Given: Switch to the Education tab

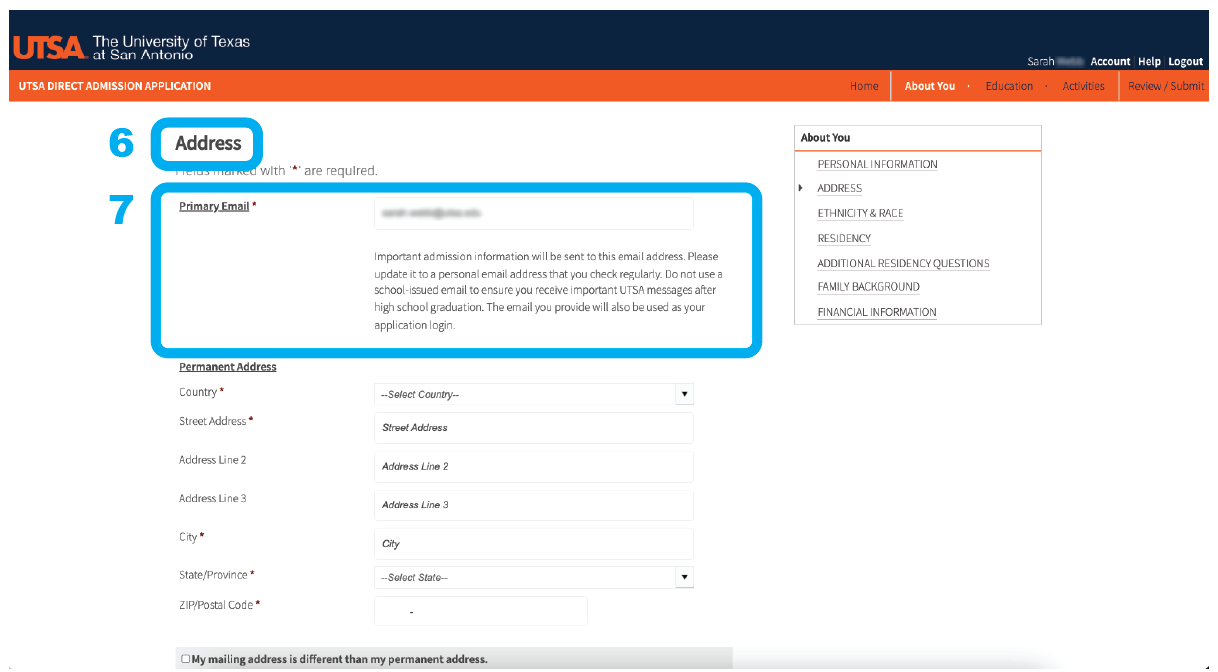Looking at the screenshot, I should click(1008, 86).
